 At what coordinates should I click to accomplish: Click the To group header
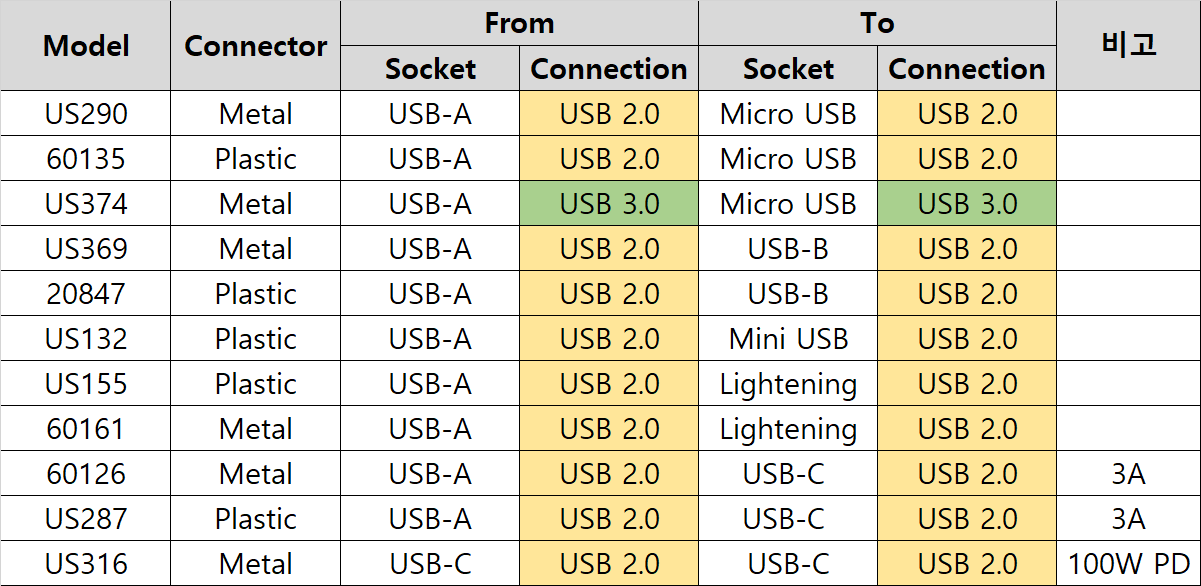click(x=877, y=24)
